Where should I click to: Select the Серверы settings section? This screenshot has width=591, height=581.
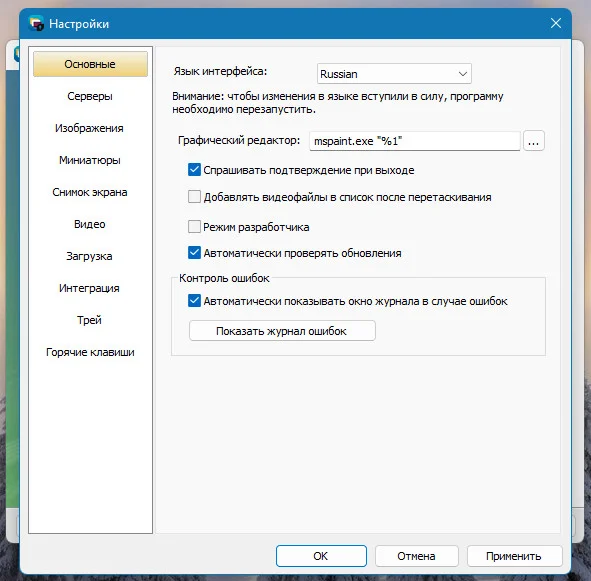click(90, 96)
